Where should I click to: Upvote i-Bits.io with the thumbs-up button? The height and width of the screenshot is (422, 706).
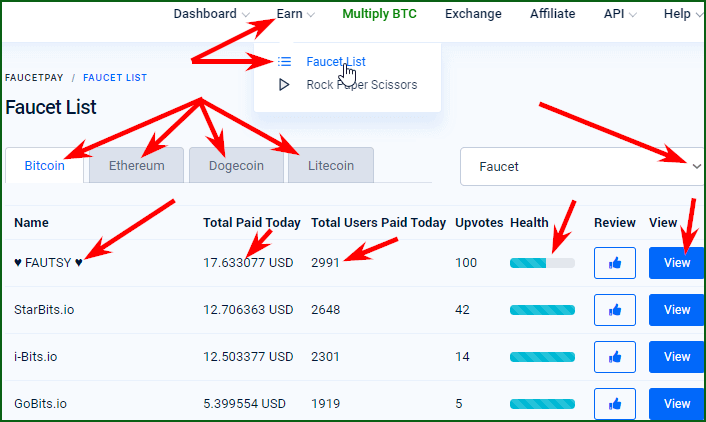[615, 357]
